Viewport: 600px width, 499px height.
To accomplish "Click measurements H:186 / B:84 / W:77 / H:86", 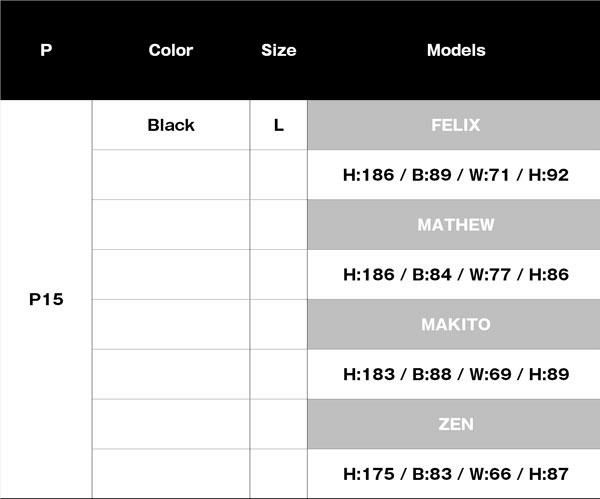I will click(x=455, y=274).
